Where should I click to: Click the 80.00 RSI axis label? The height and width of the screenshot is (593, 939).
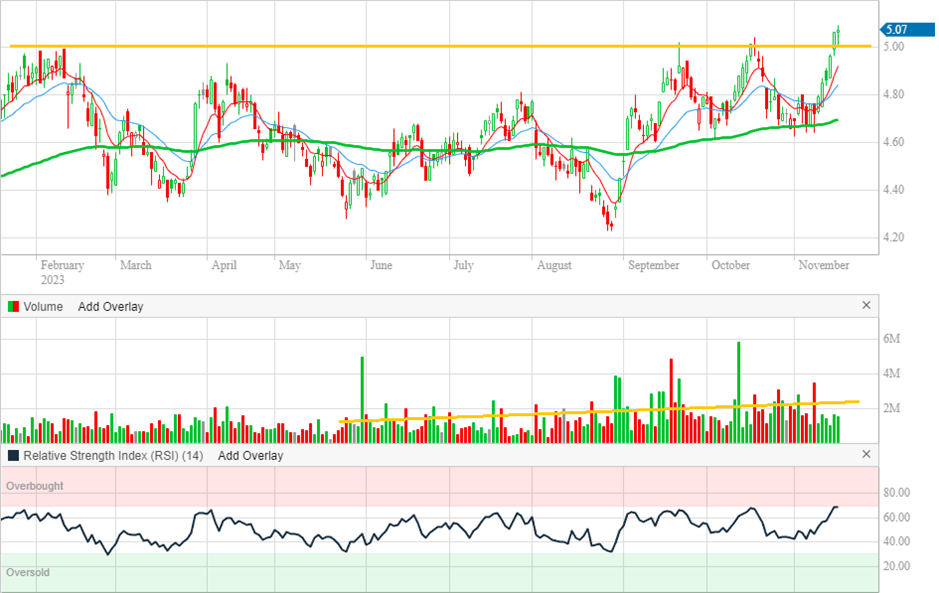pos(895,493)
